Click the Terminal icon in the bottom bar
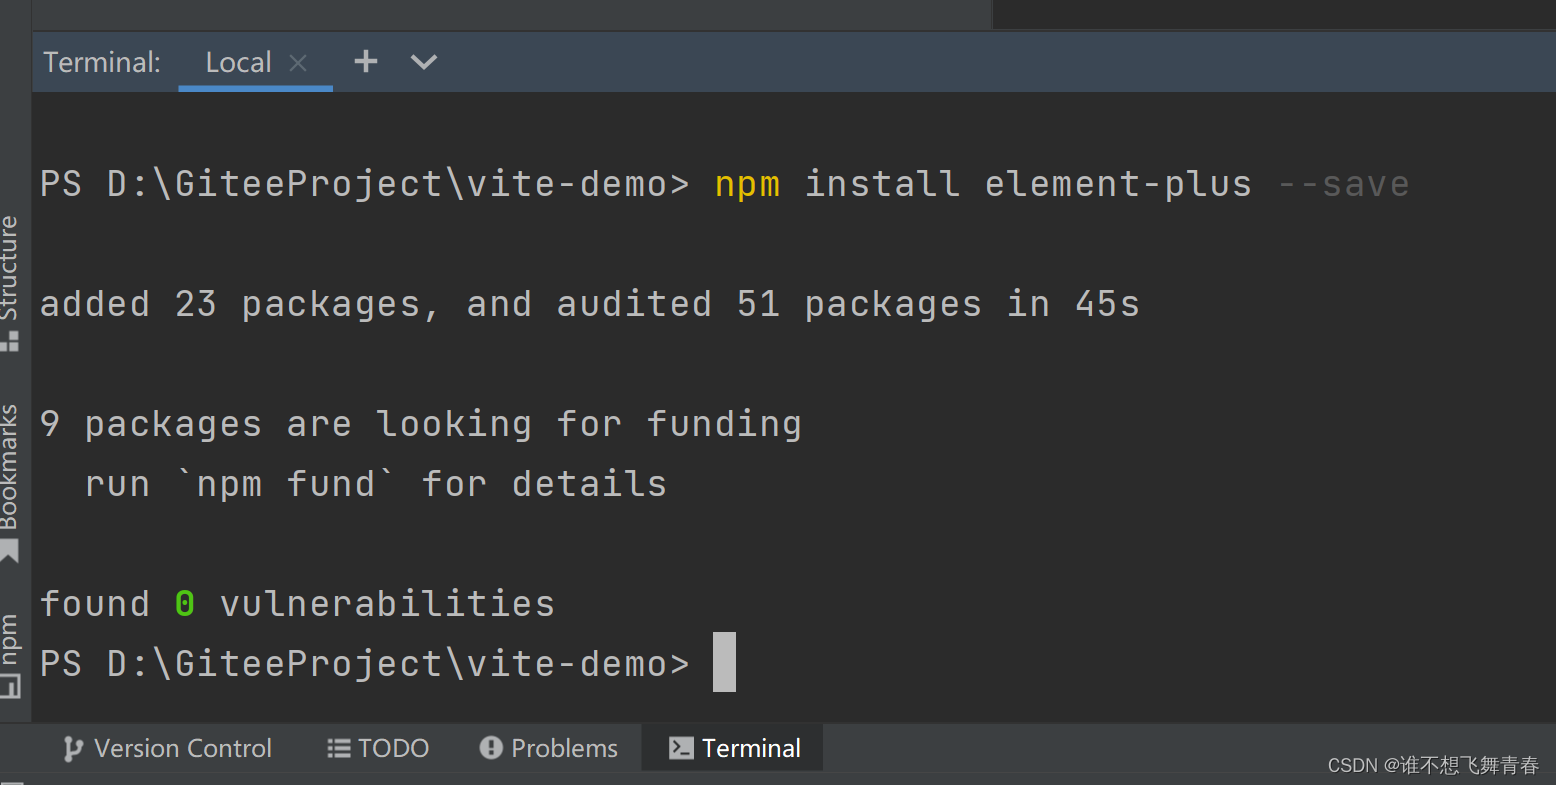The width and height of the screenshot is (1556, 785). [x=681, y=747]
